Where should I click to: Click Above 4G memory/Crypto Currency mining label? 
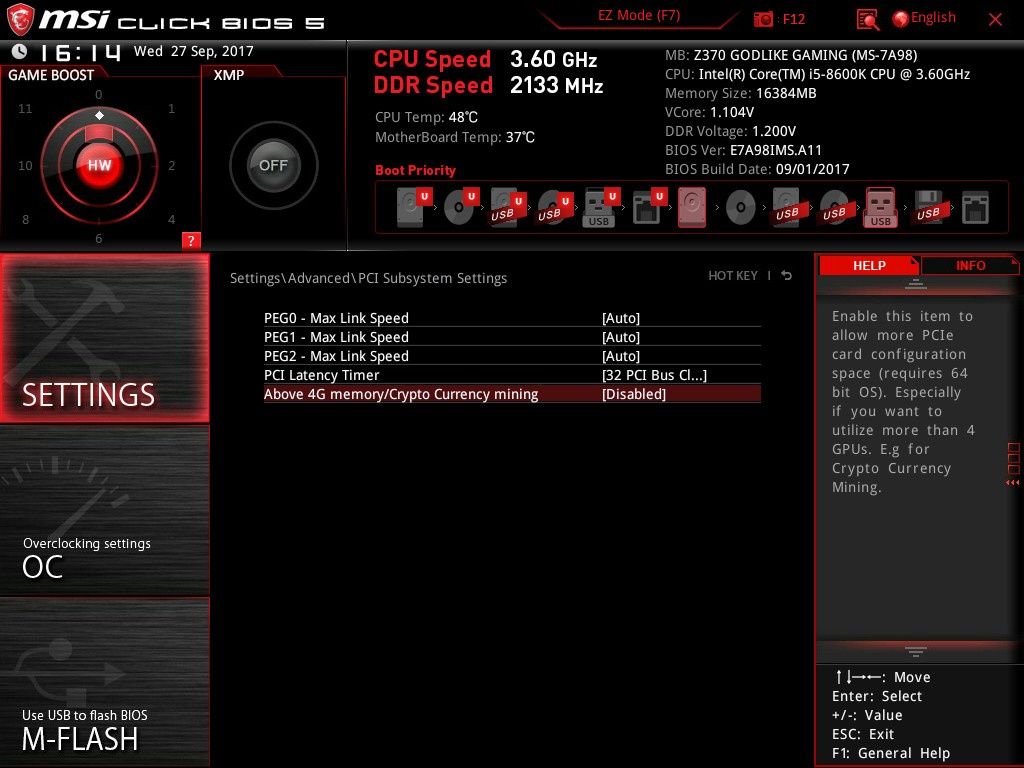pyautogui.click(x=401, y=394)
